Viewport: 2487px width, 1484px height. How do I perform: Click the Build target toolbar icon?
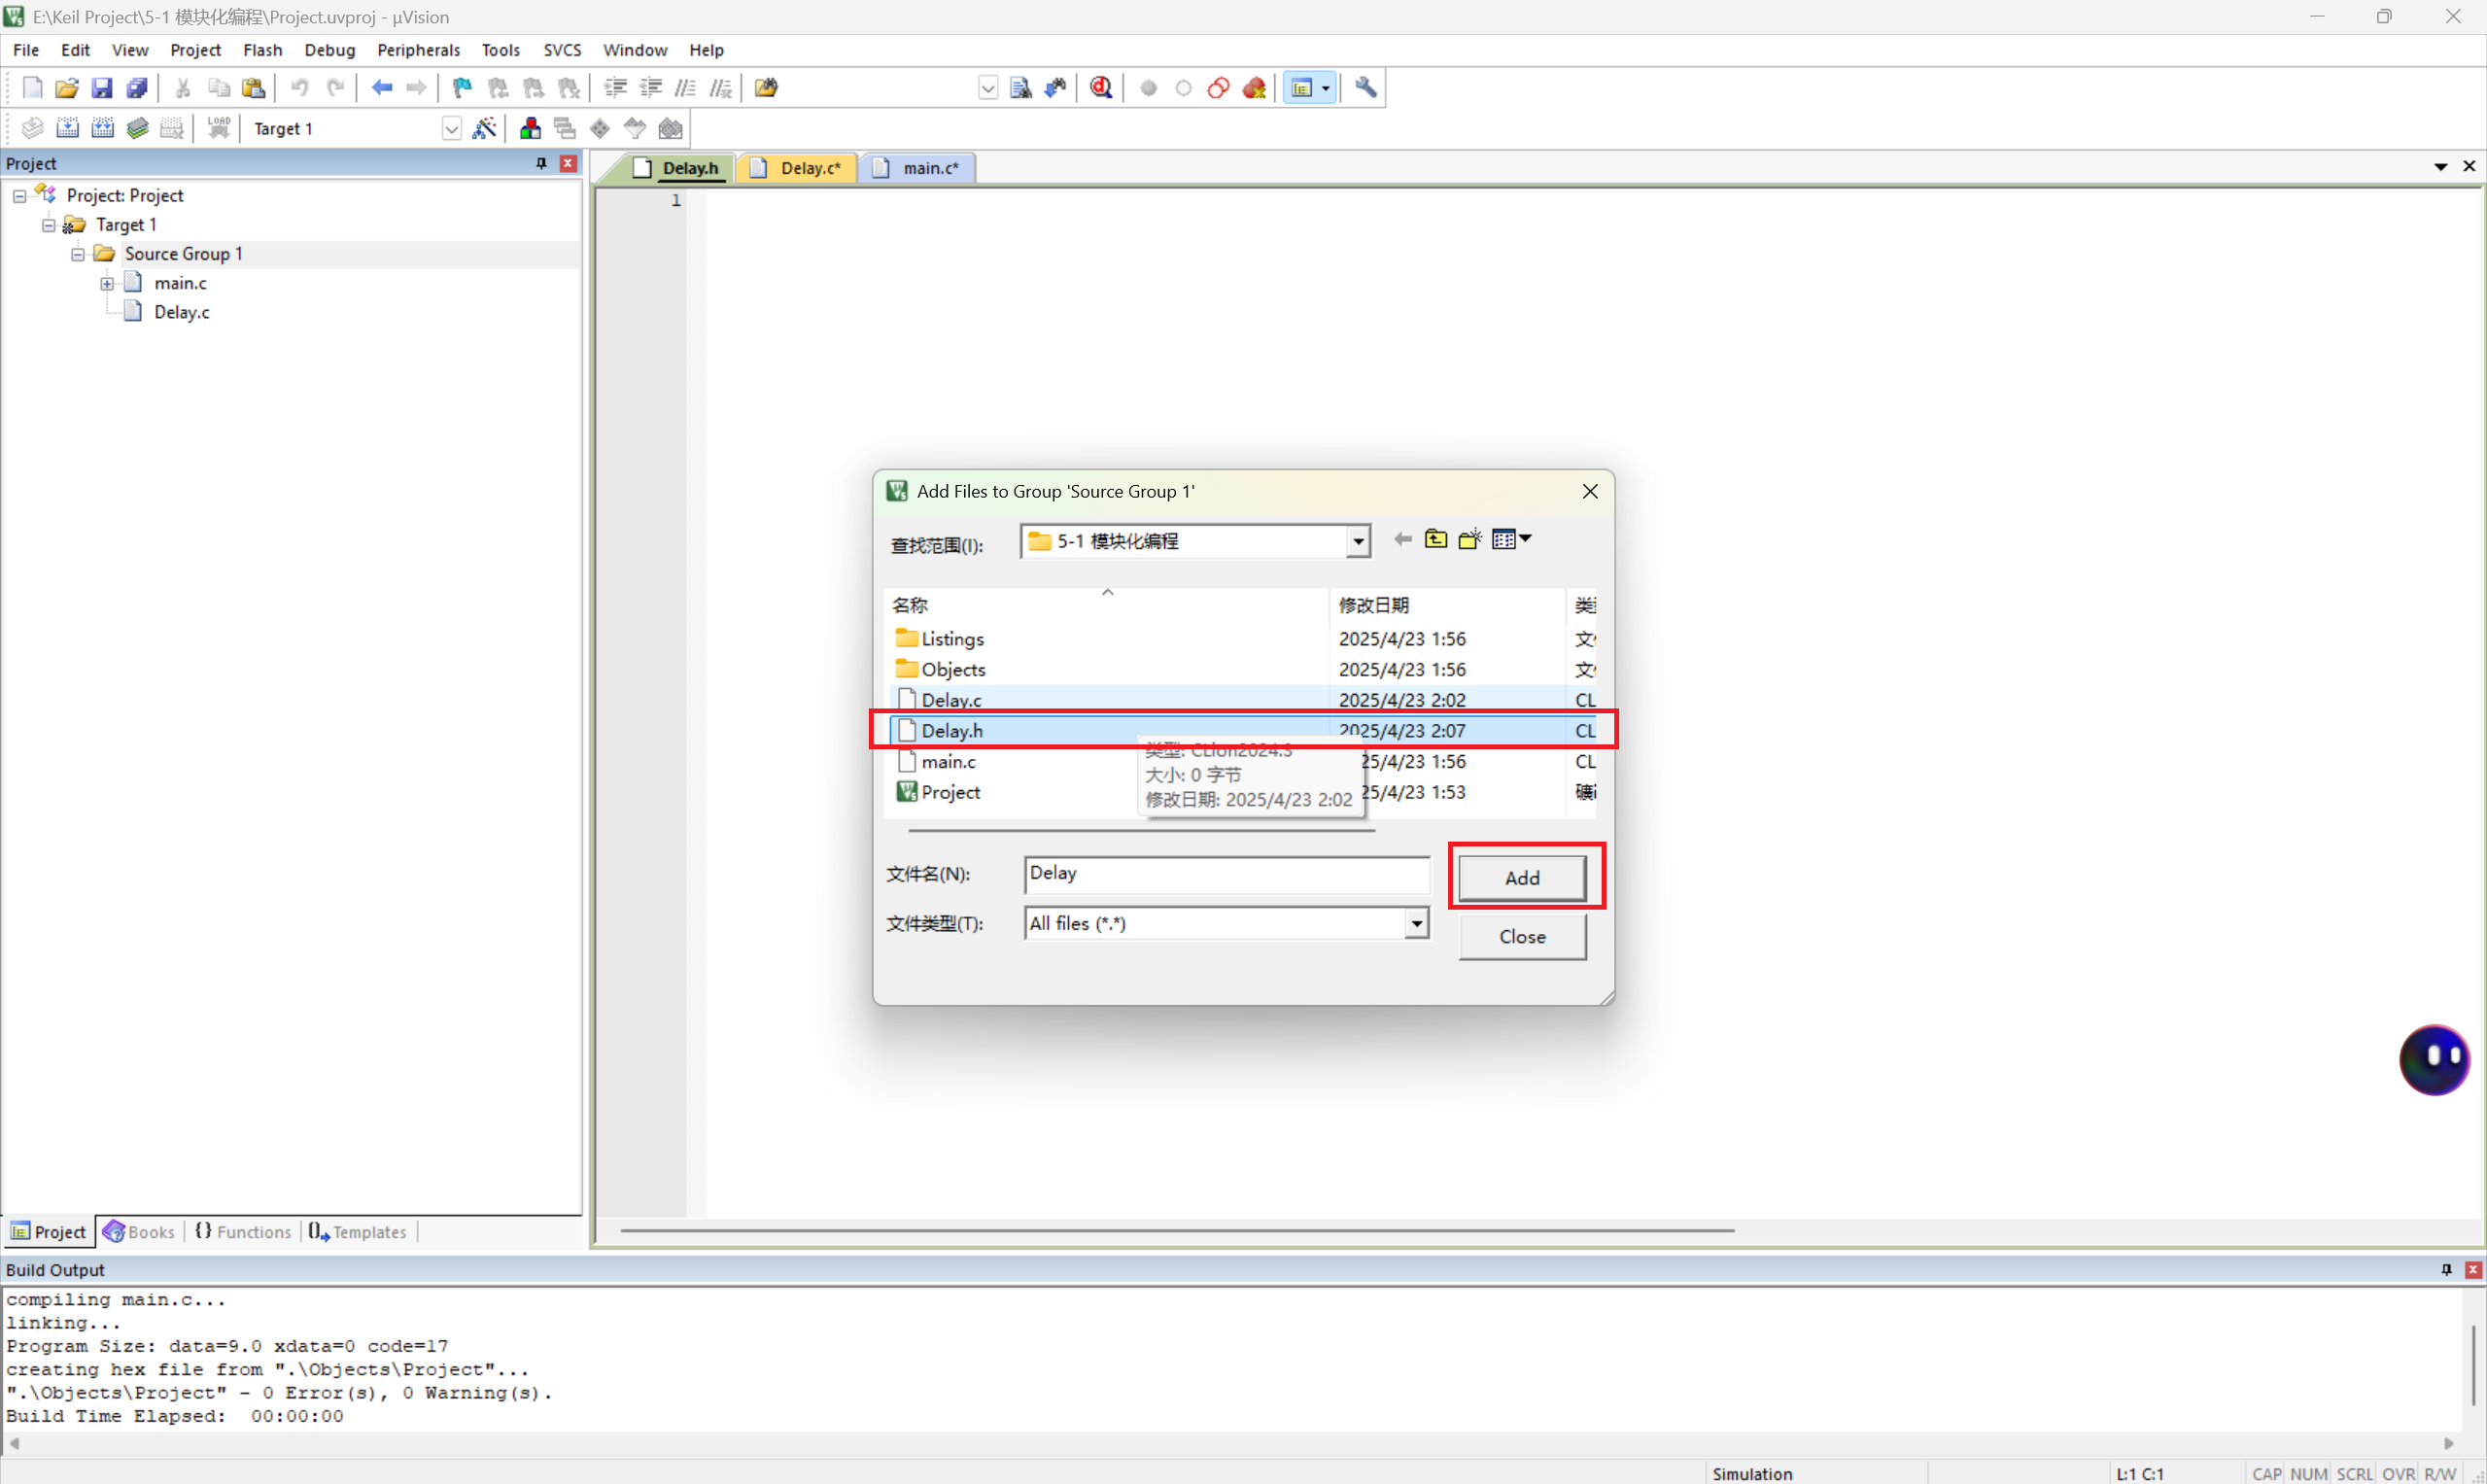[x=67, y=128]
